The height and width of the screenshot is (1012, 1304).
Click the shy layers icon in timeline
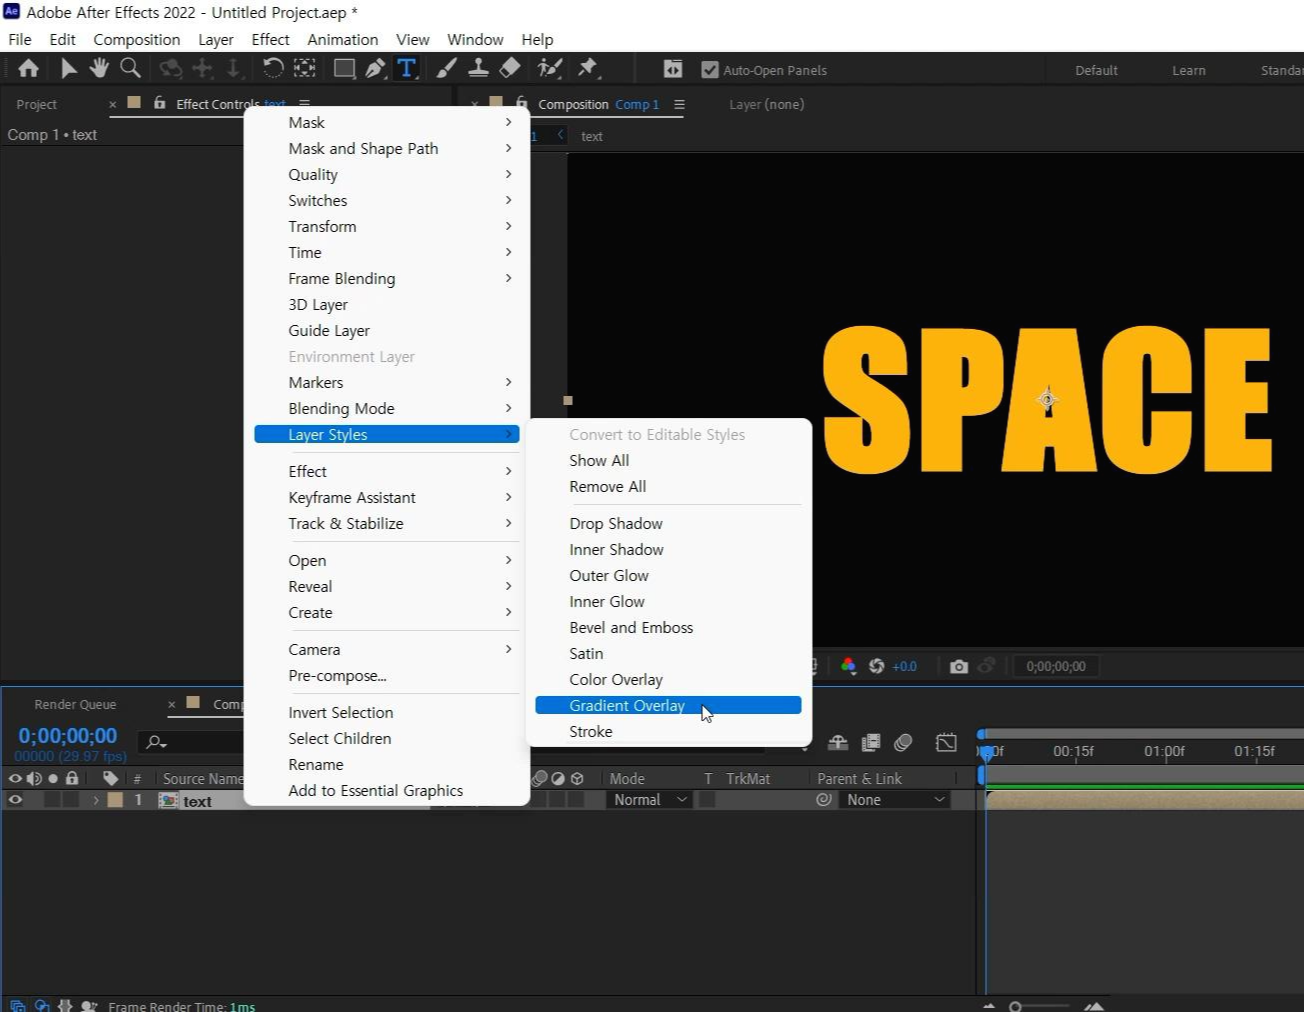838,742
